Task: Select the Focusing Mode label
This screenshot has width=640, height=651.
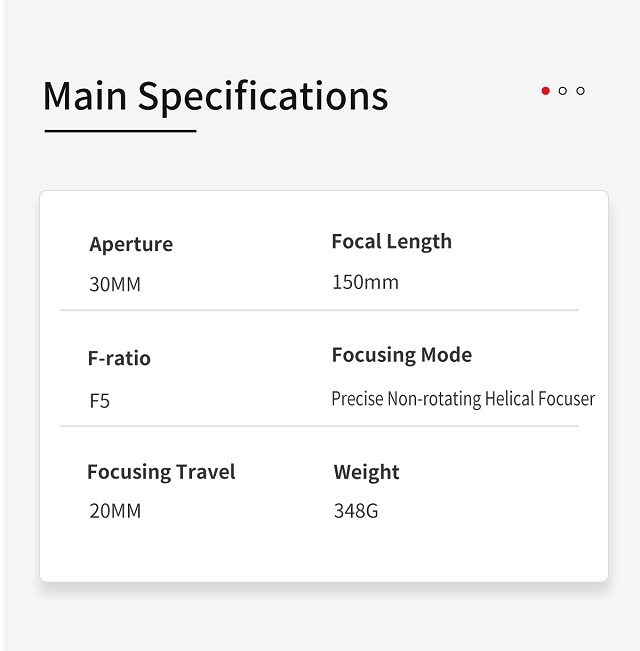Action: coord(401,355)
